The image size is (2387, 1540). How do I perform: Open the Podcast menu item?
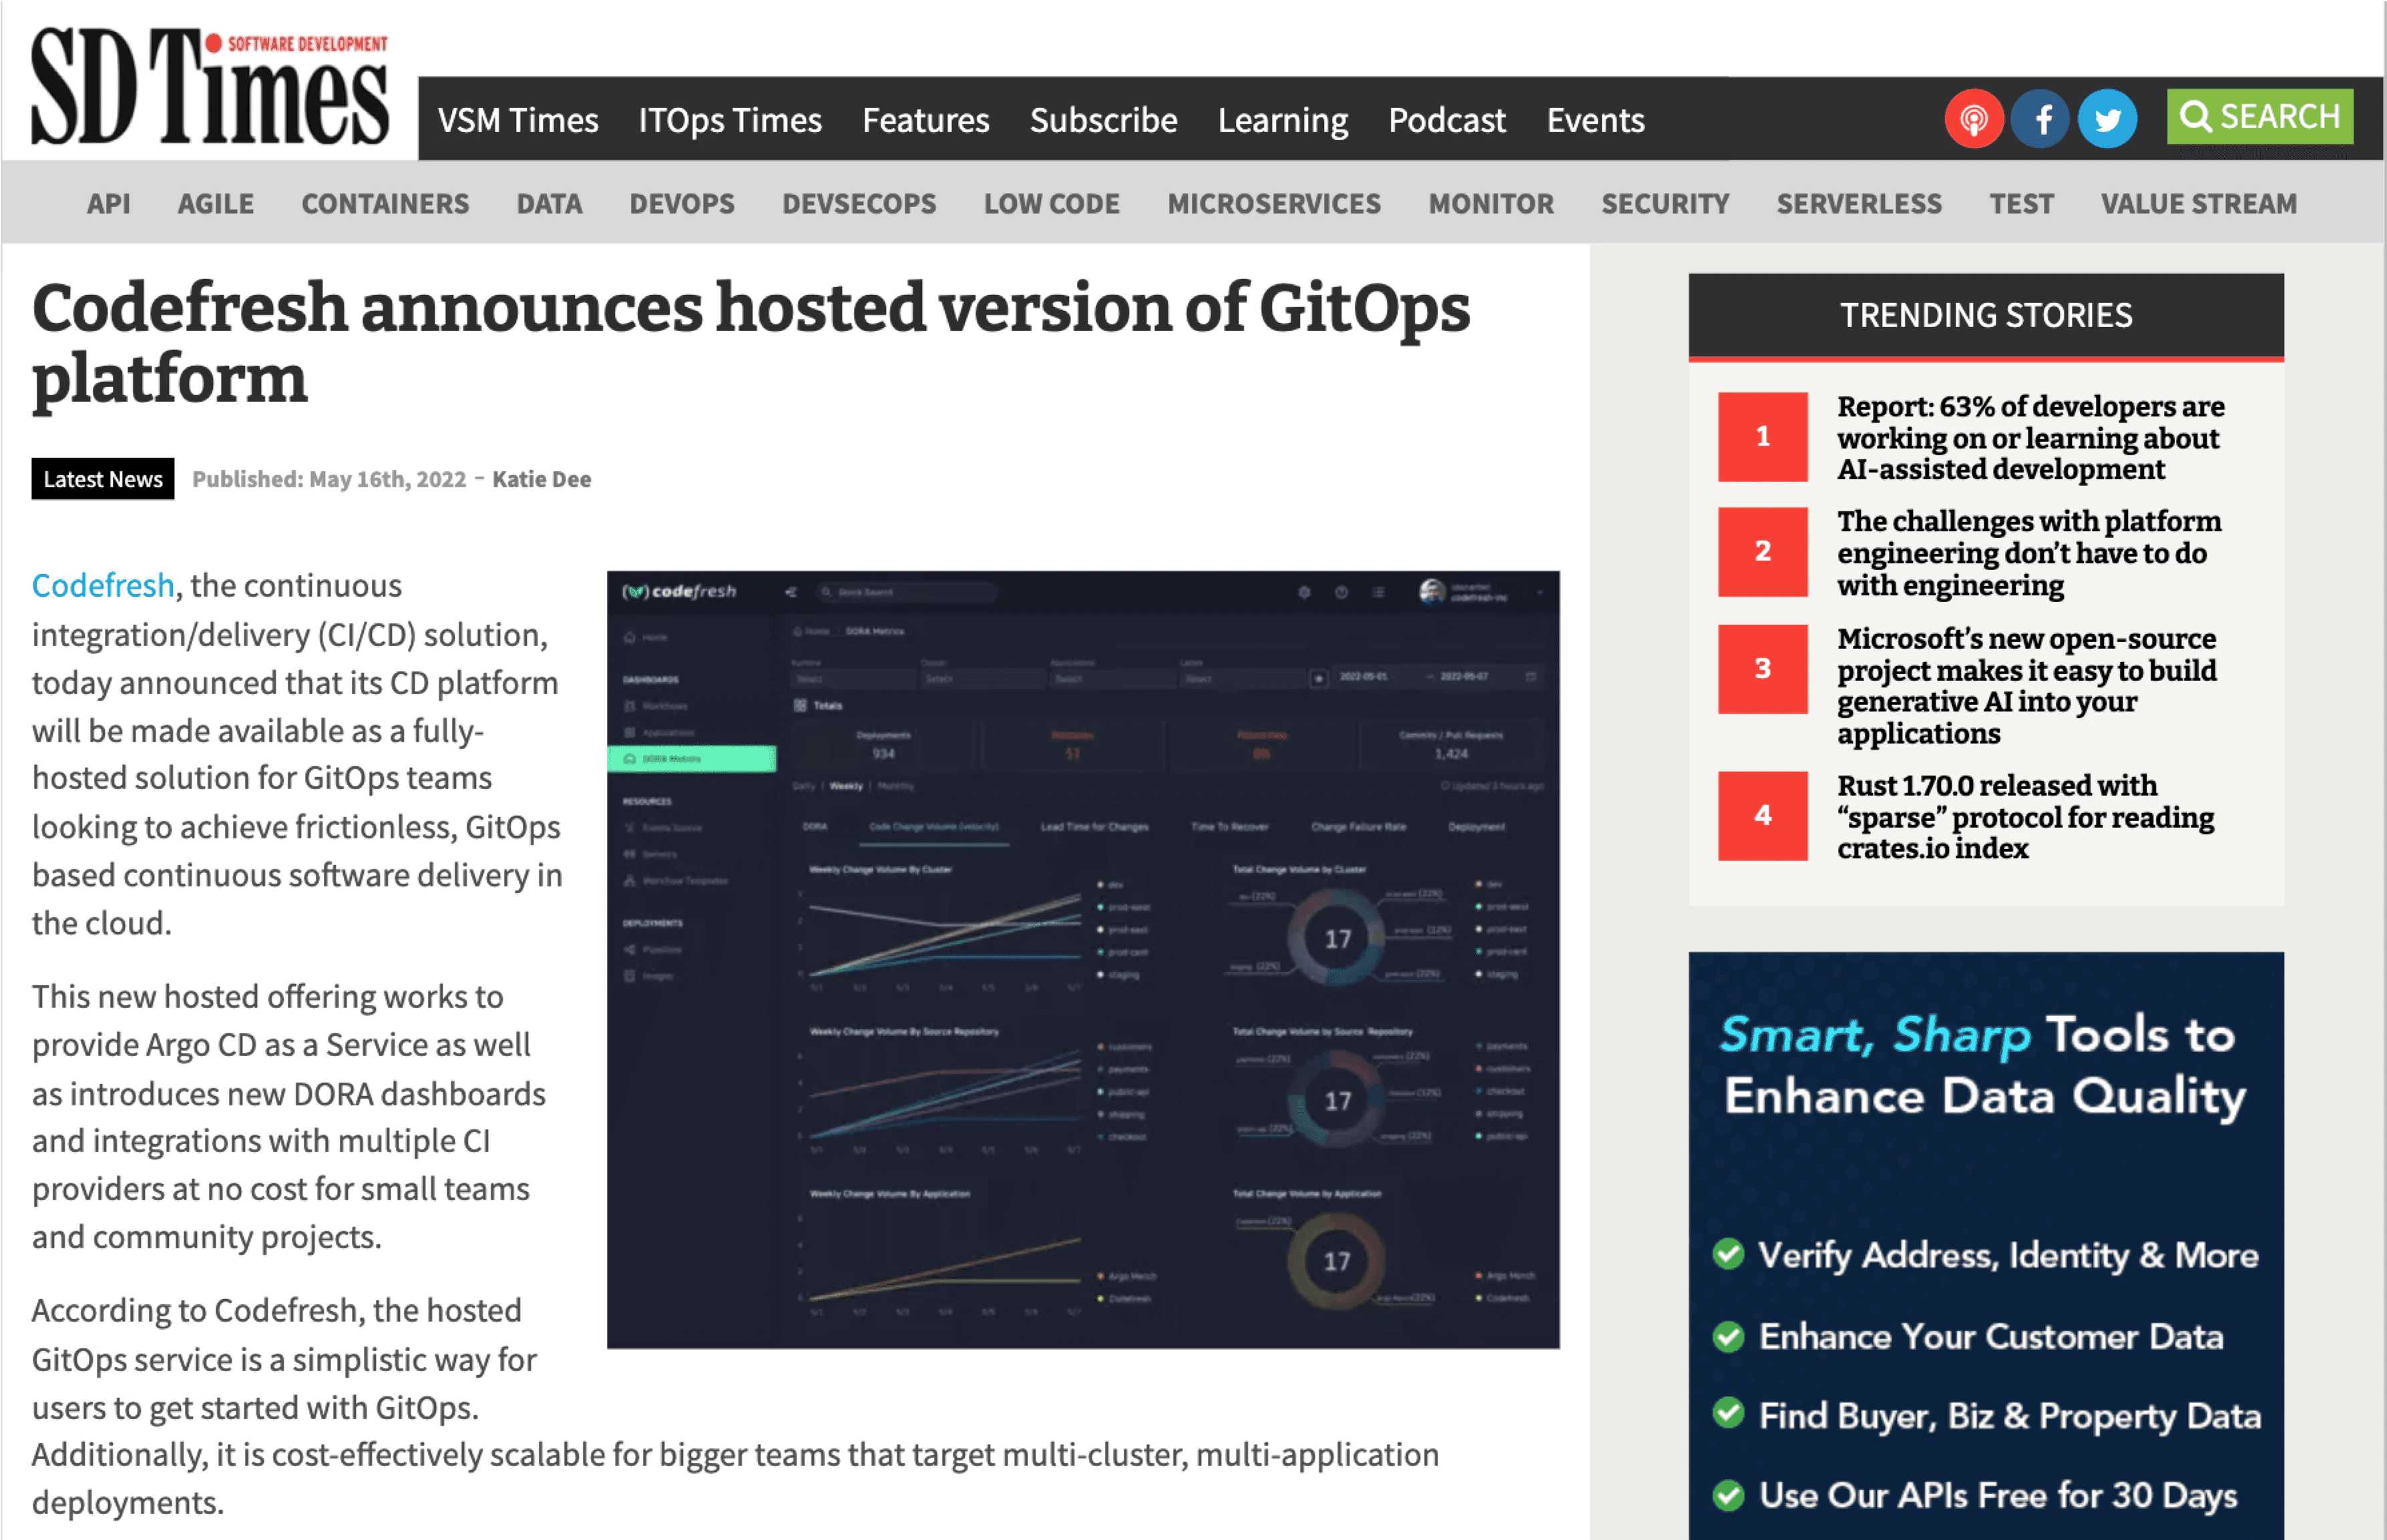[1446, 121]
